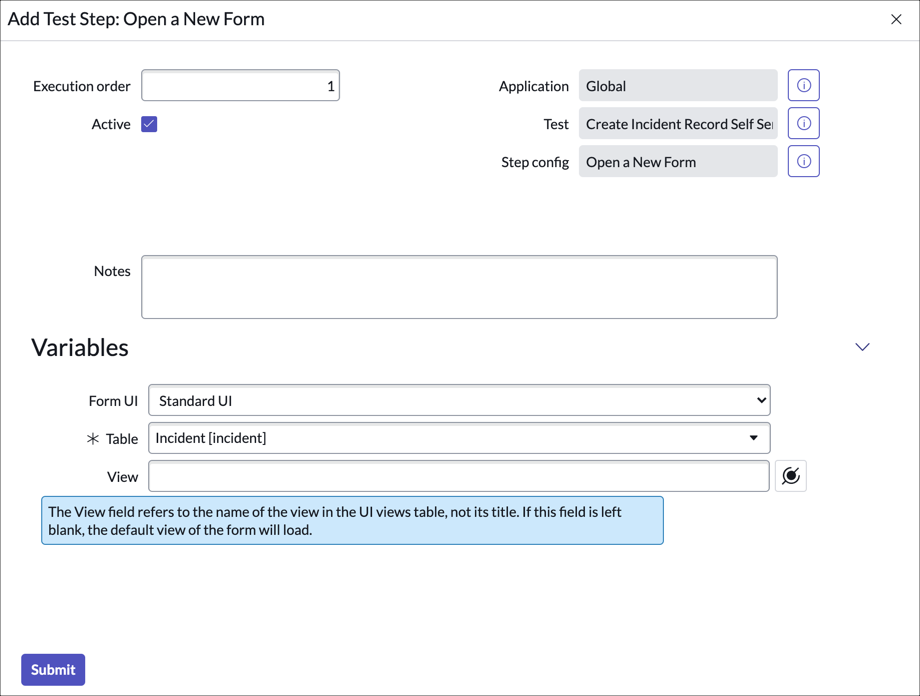Screen dimensions: 920x696
Task: Open the Table Incident dropdown
Action: click(459, 438)
